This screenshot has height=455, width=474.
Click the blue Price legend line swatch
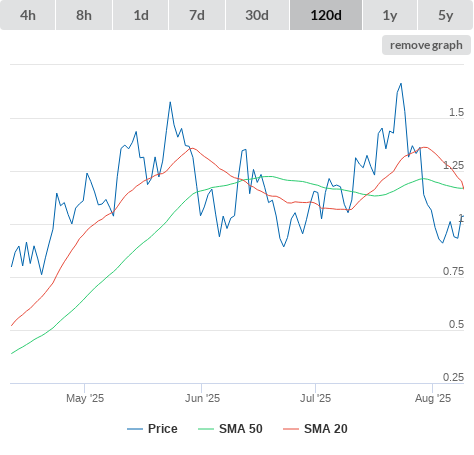click(135, 429)
